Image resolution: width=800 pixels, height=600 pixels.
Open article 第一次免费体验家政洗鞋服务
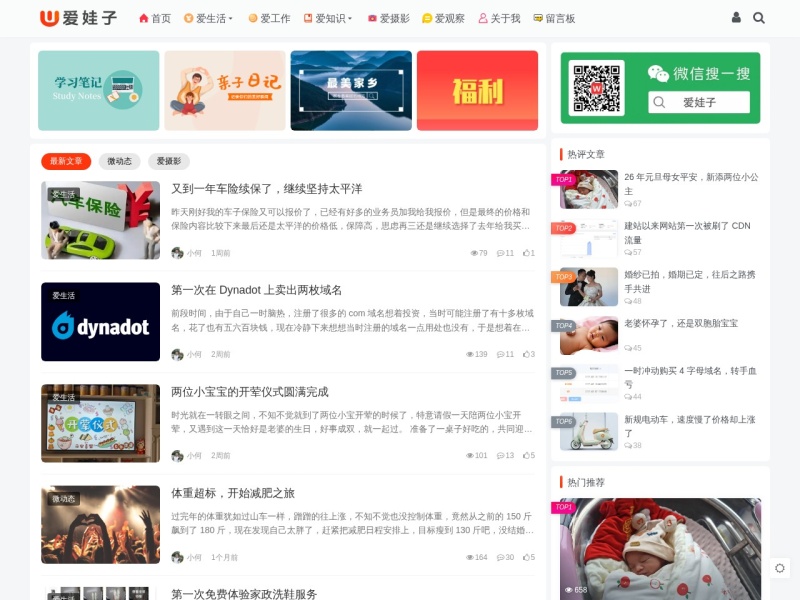[244, 594]
